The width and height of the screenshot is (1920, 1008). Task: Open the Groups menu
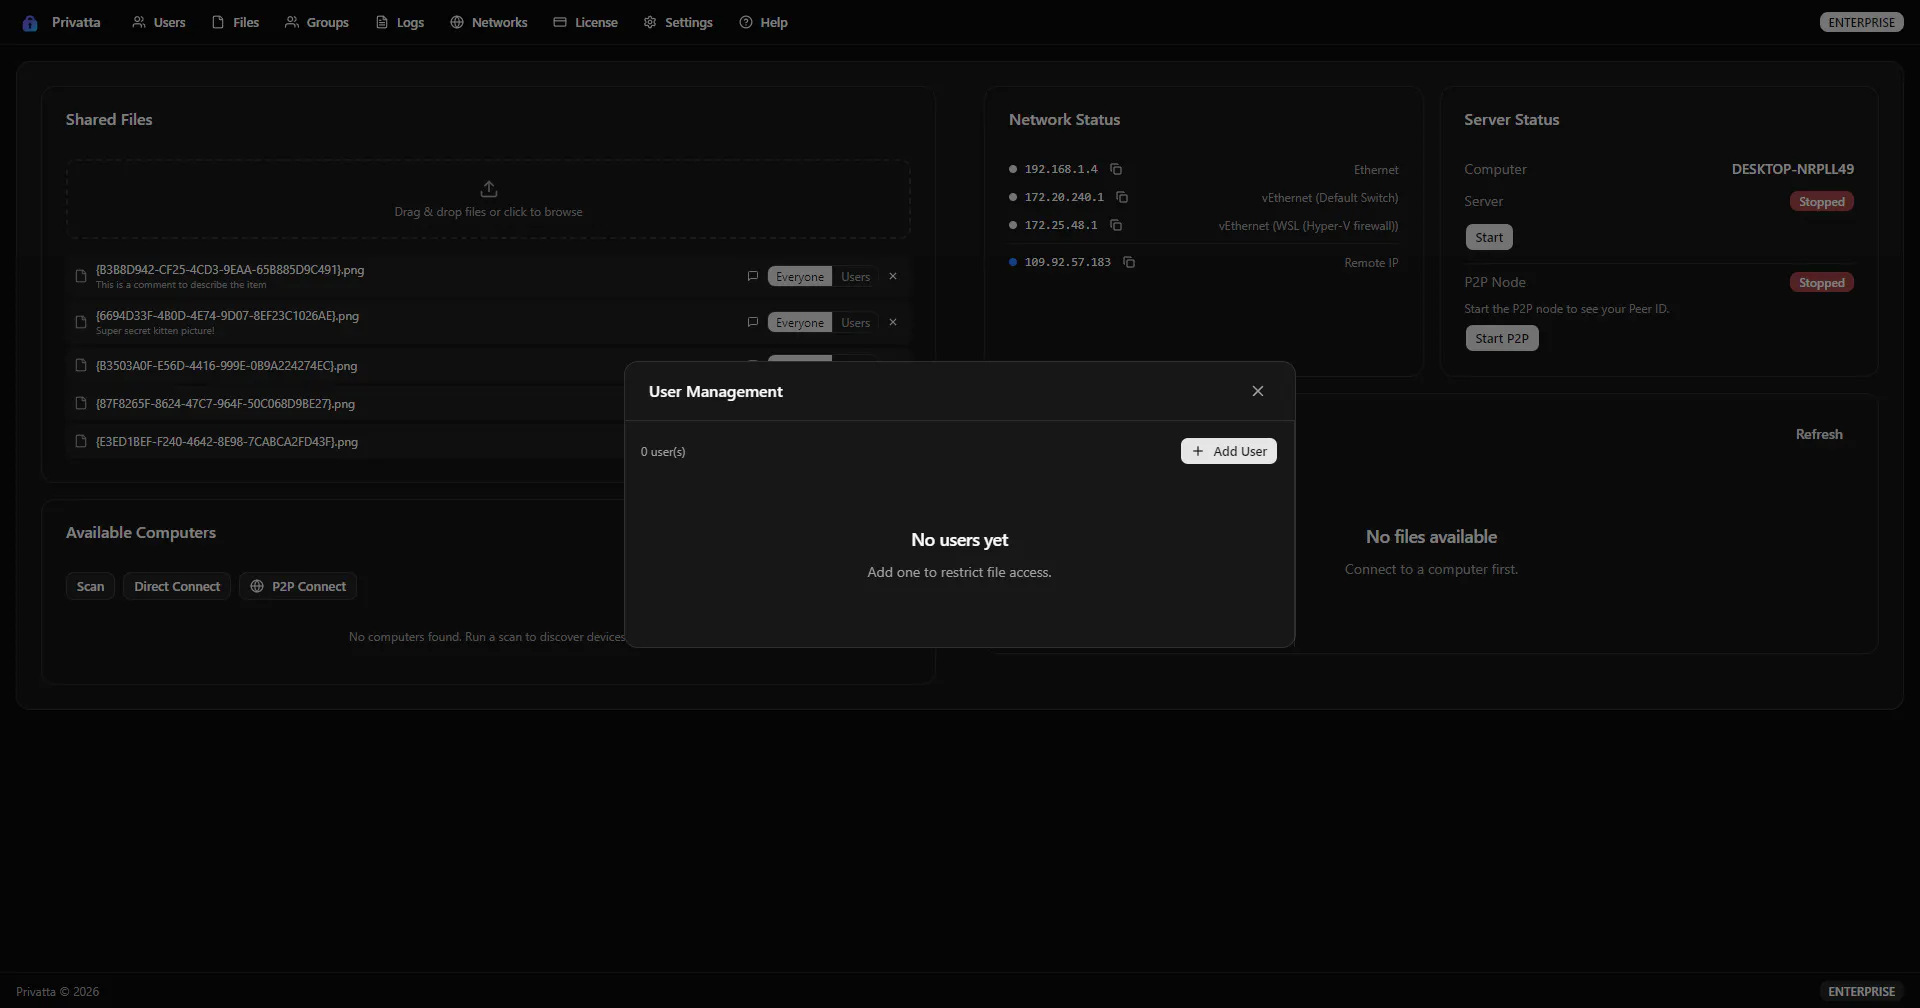[x=317, y=22]
